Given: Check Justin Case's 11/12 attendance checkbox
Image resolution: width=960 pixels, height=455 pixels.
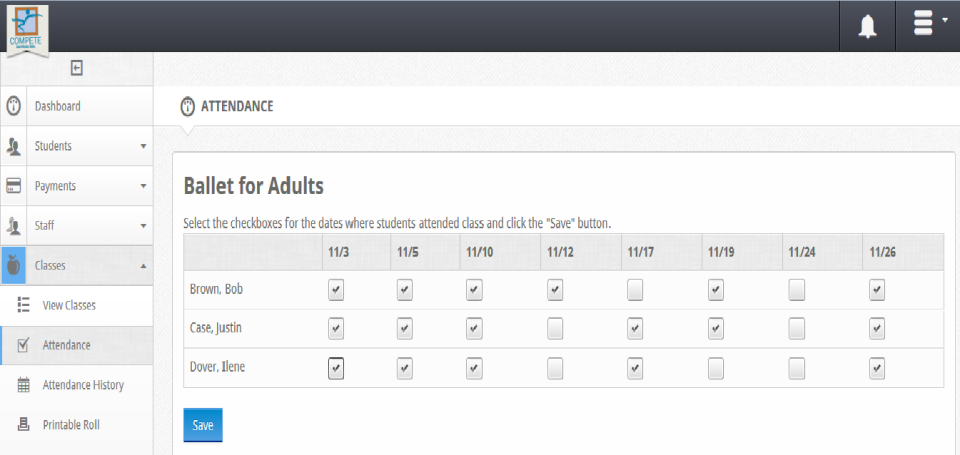Looking at the screenshot, I should [x=555, y=328].
